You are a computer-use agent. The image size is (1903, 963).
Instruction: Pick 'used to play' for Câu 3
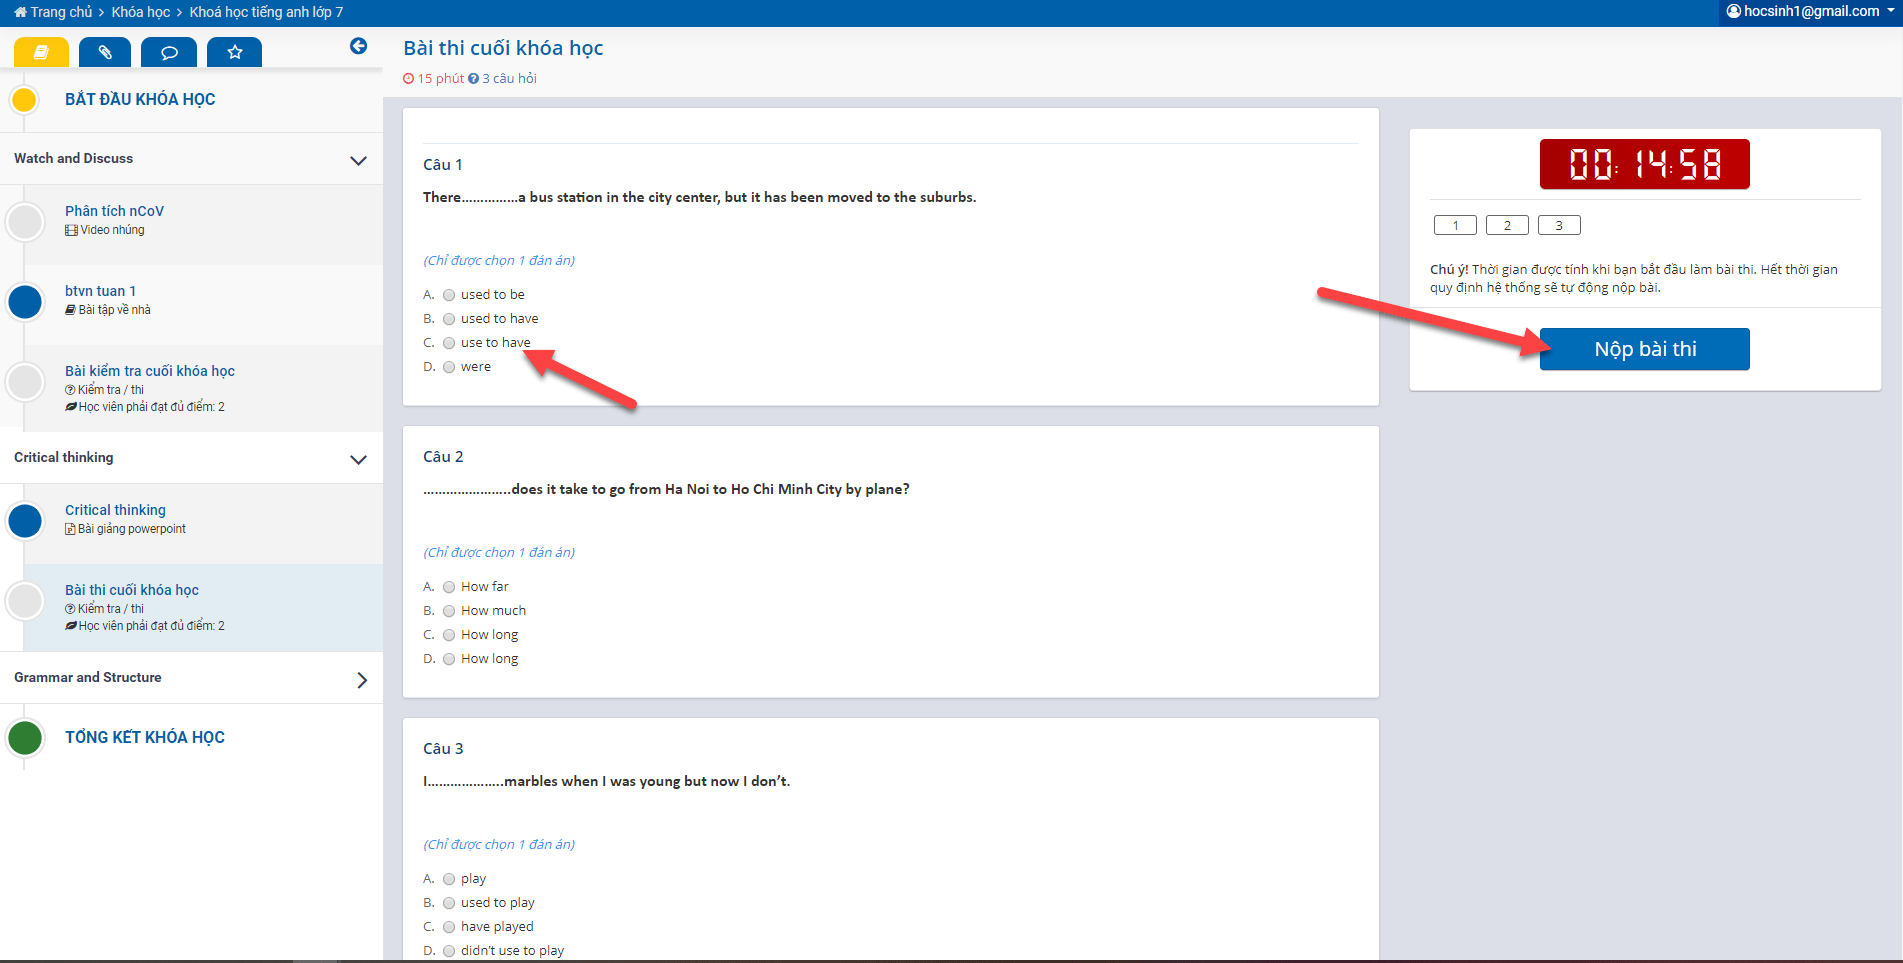tap(449, 903)
